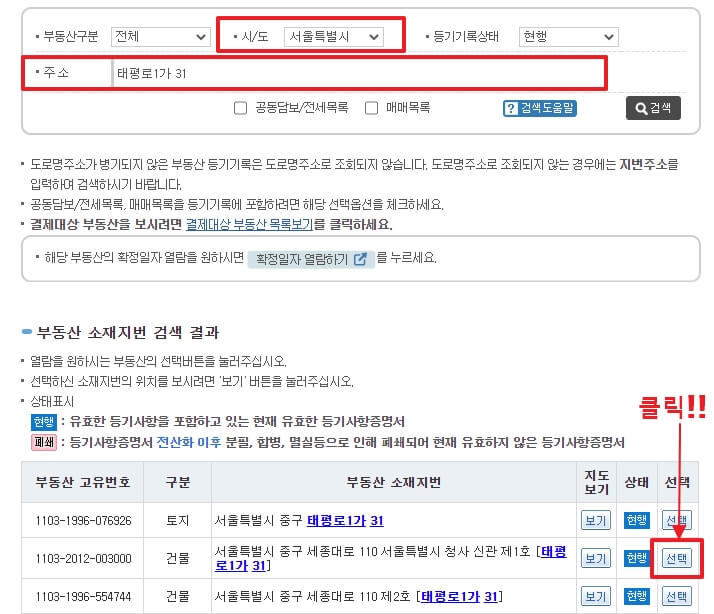Click 선택 button for 1103-1996-554744 row
The width and height of the screenshot is (714, 614).
[x=676, y=596]
